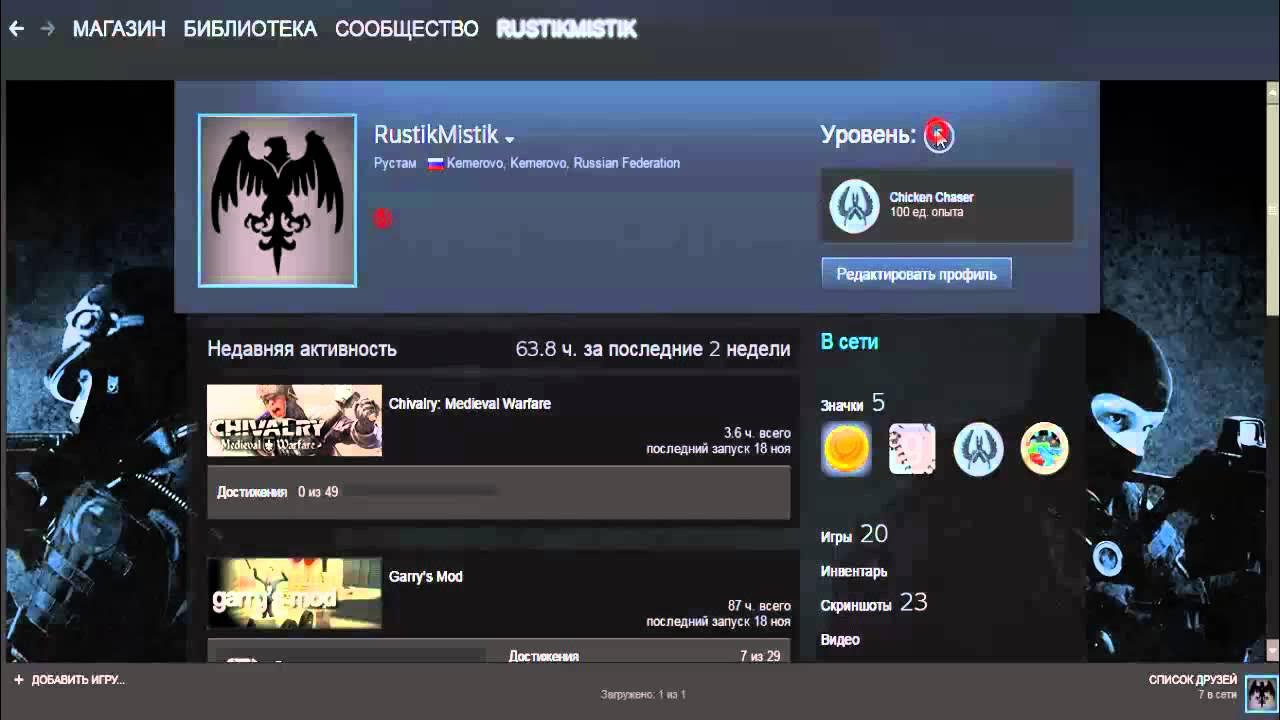Click the Counter-Strike emblem badge in badges row
The height and width of the screenshot is (720, 1280).
(978, 449)
